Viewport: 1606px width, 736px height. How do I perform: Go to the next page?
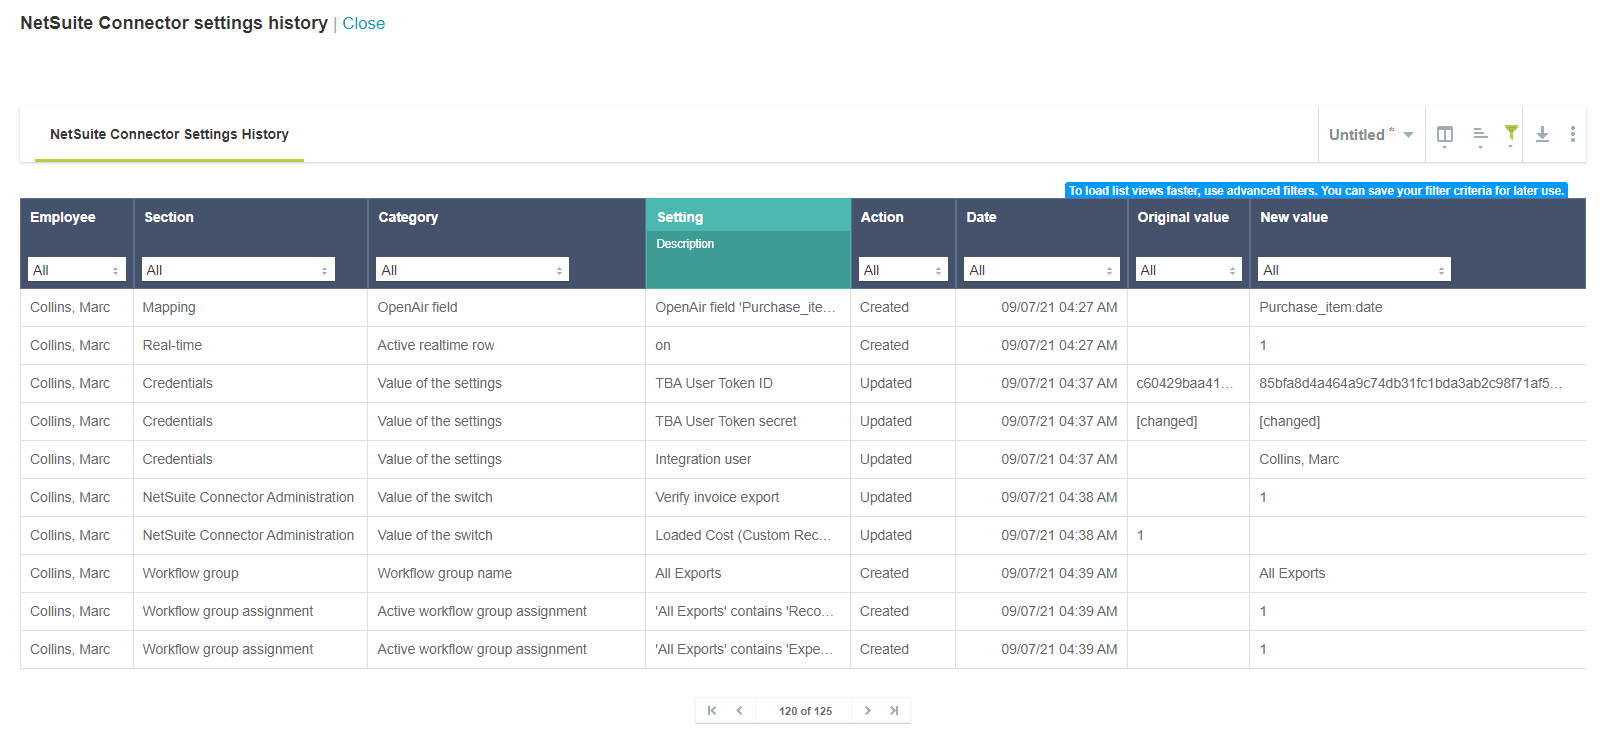[867, 711]
